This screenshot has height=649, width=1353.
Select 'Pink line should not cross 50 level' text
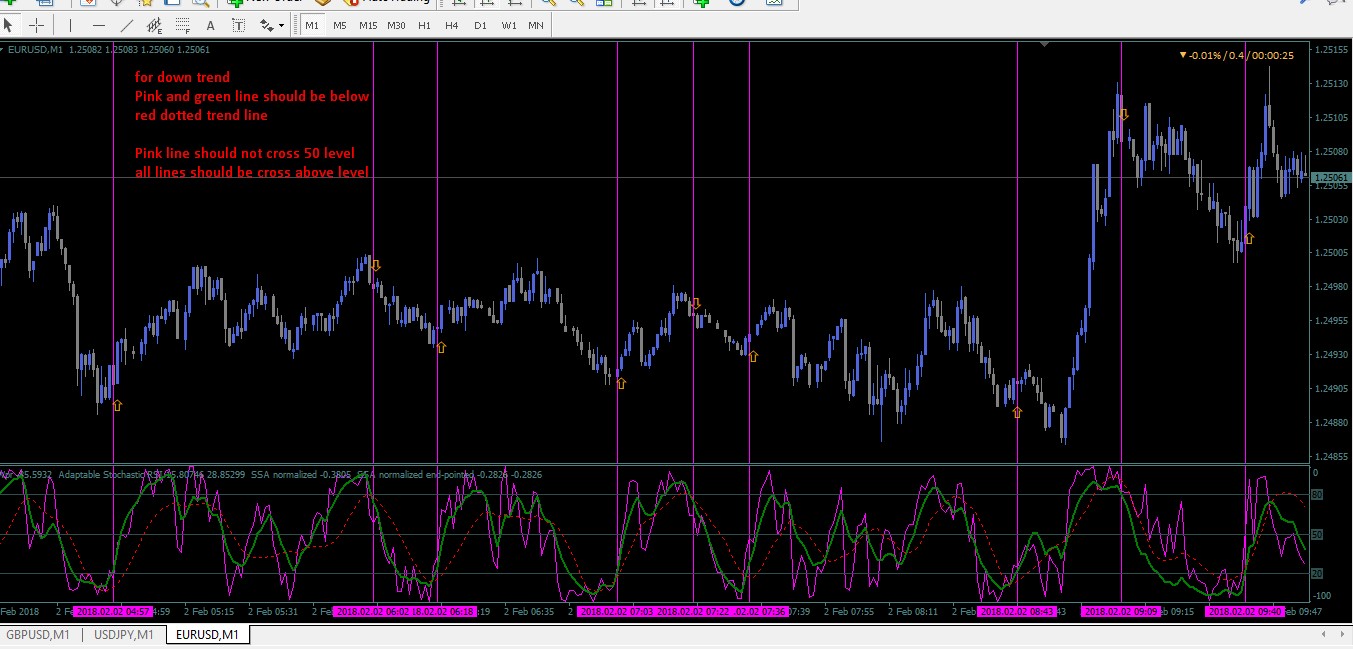[x=246, y=153]
